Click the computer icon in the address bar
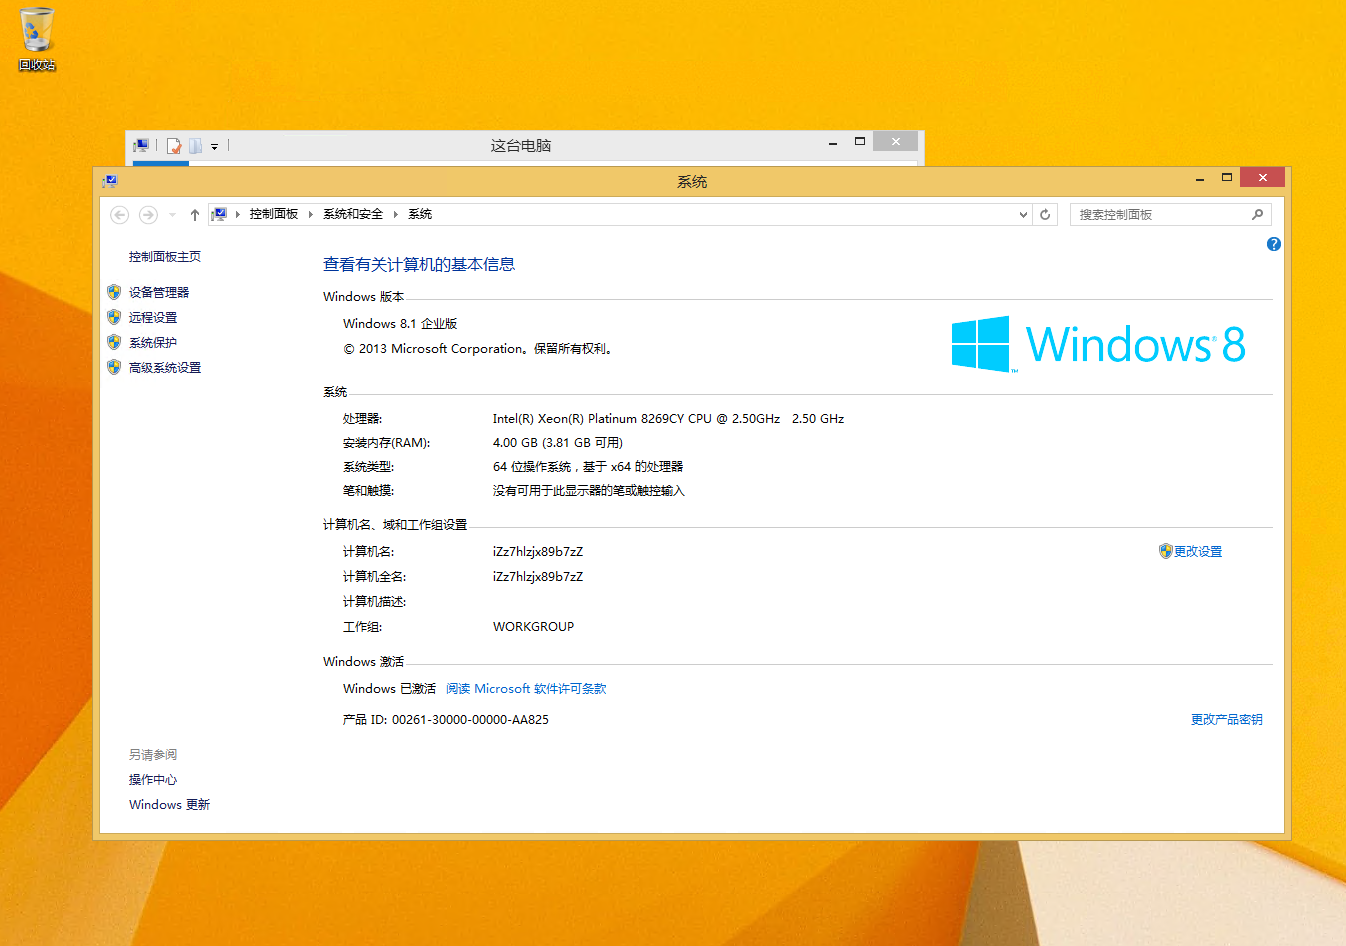This screenshot has height=946, width=1346. 220,214
